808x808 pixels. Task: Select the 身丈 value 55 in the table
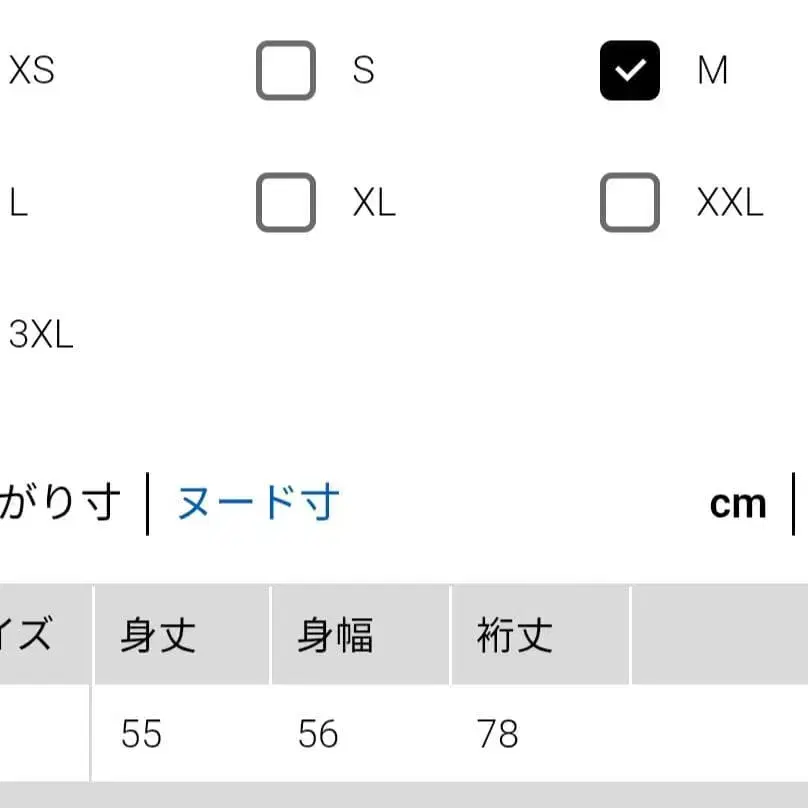[x=141, y=735]
